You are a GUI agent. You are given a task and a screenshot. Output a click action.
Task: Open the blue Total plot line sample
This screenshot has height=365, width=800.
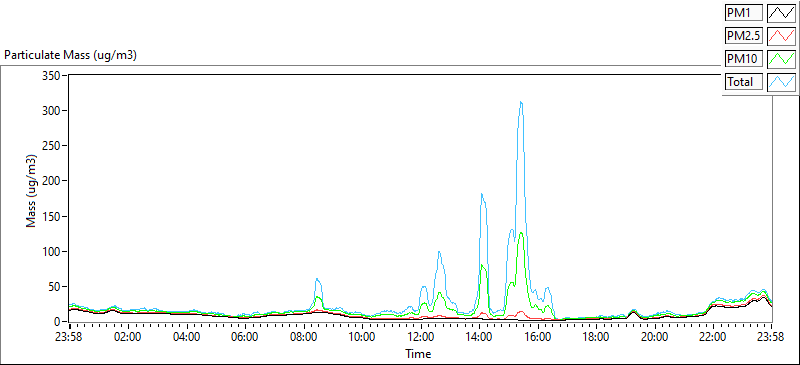[782, 82]
